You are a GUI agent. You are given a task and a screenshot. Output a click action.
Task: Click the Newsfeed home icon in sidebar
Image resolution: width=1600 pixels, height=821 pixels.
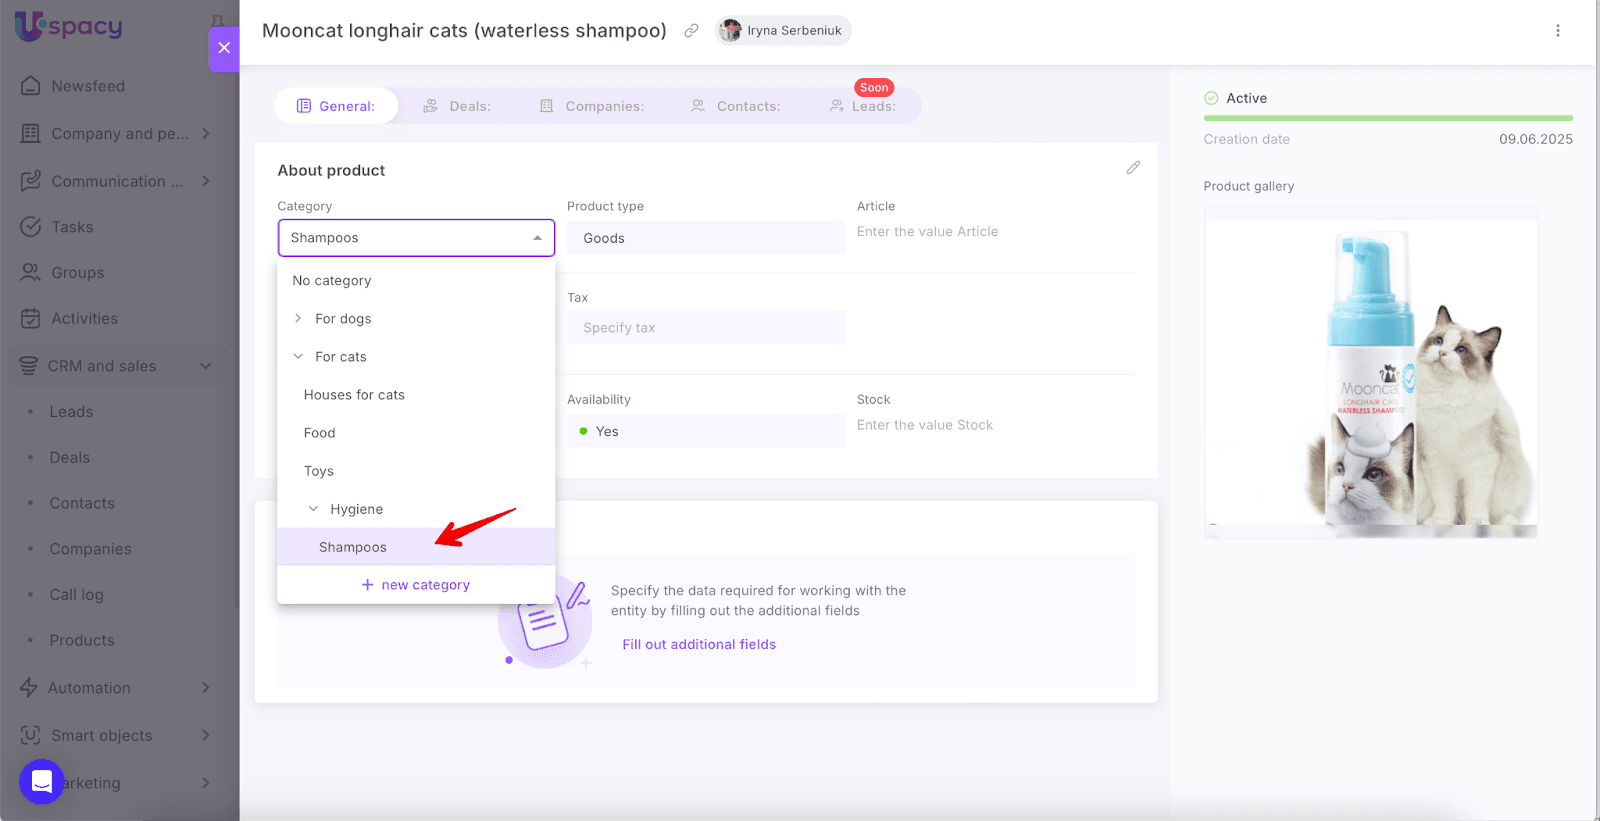31,86
